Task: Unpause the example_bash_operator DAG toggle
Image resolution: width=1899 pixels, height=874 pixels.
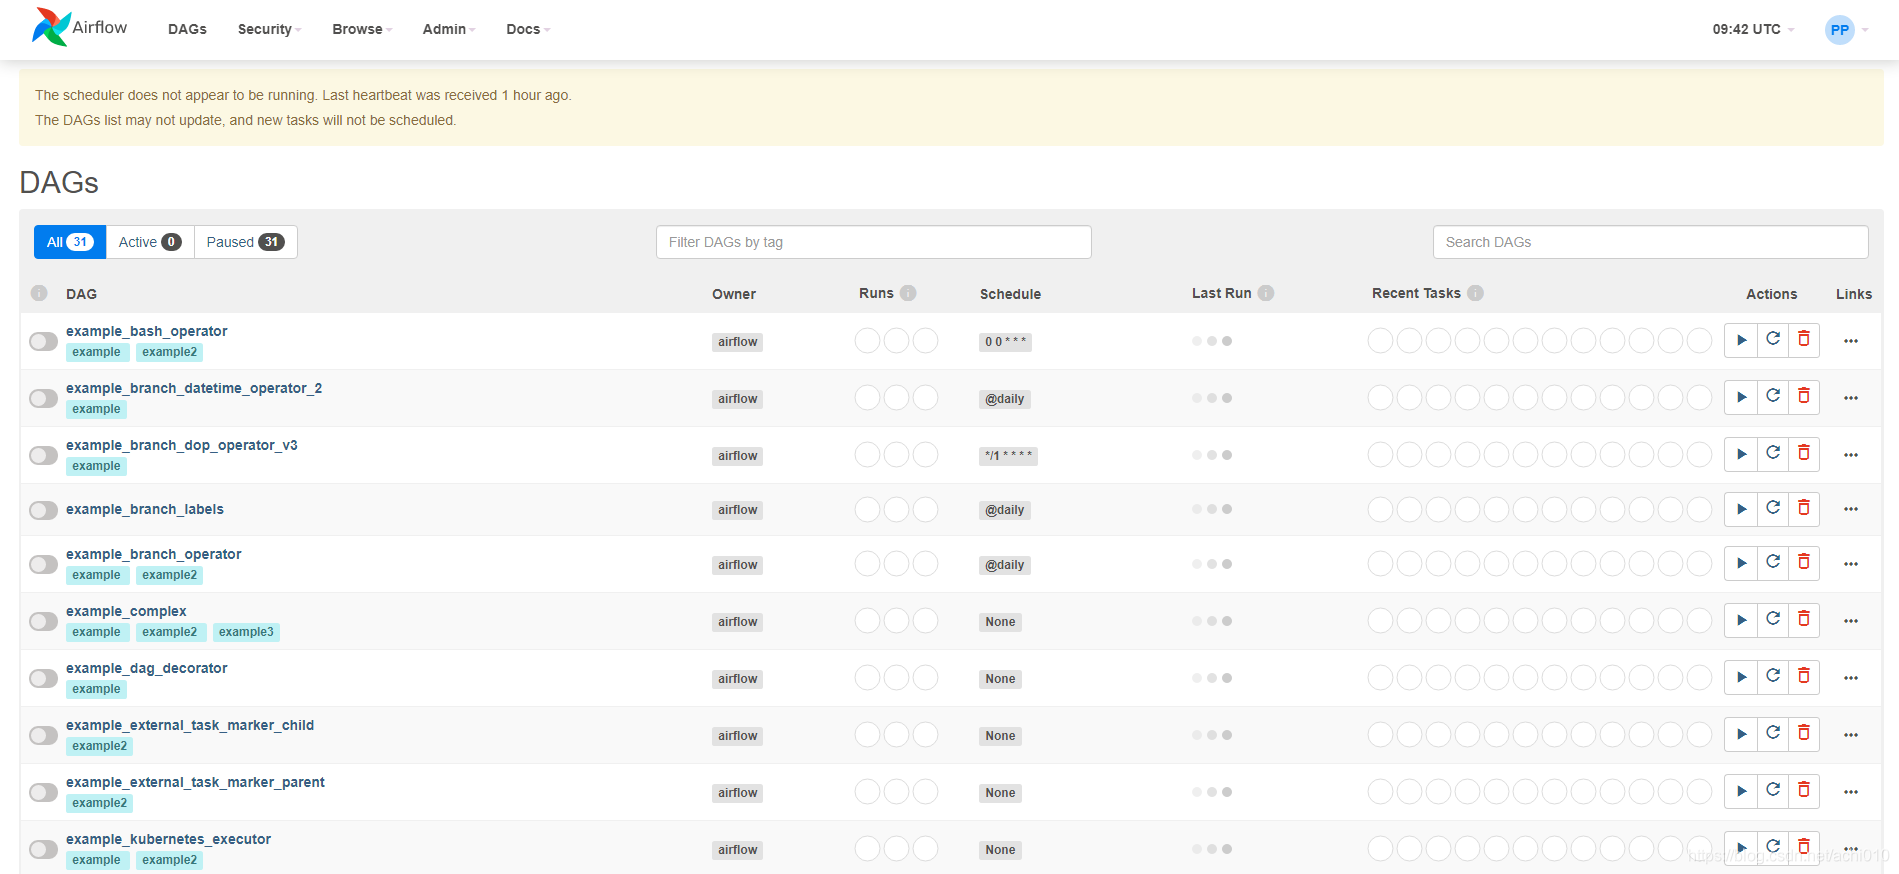Action: pos(43,341)
